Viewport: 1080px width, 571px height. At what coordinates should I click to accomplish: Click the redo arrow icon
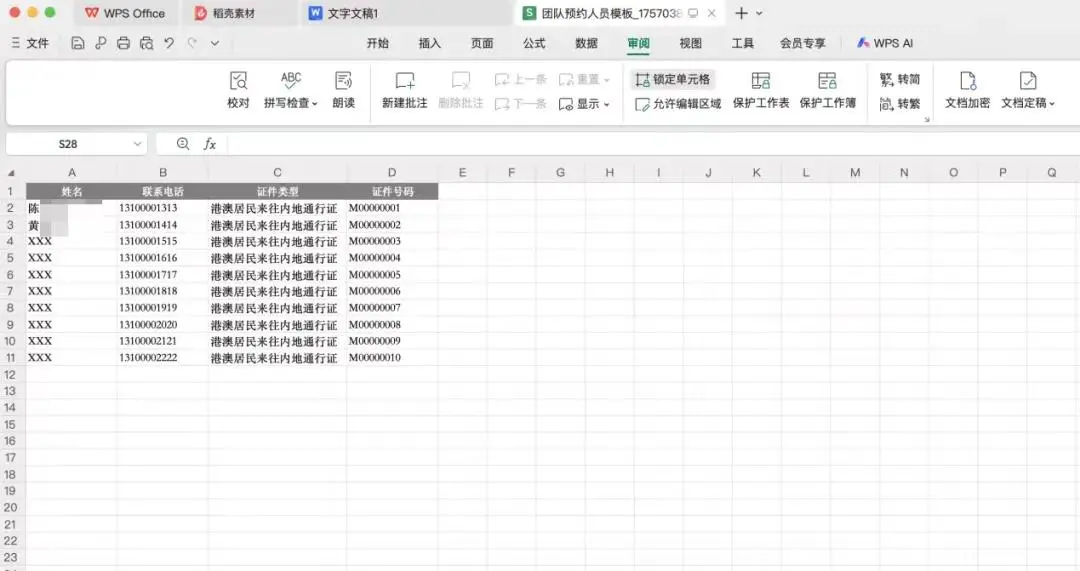click(192, 43)
